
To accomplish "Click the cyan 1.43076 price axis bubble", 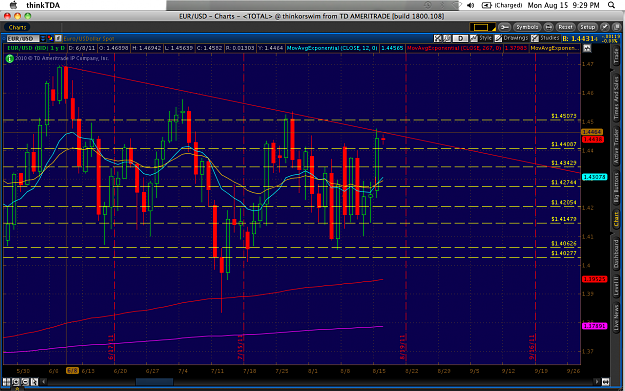I will click(x=594, y=177).
